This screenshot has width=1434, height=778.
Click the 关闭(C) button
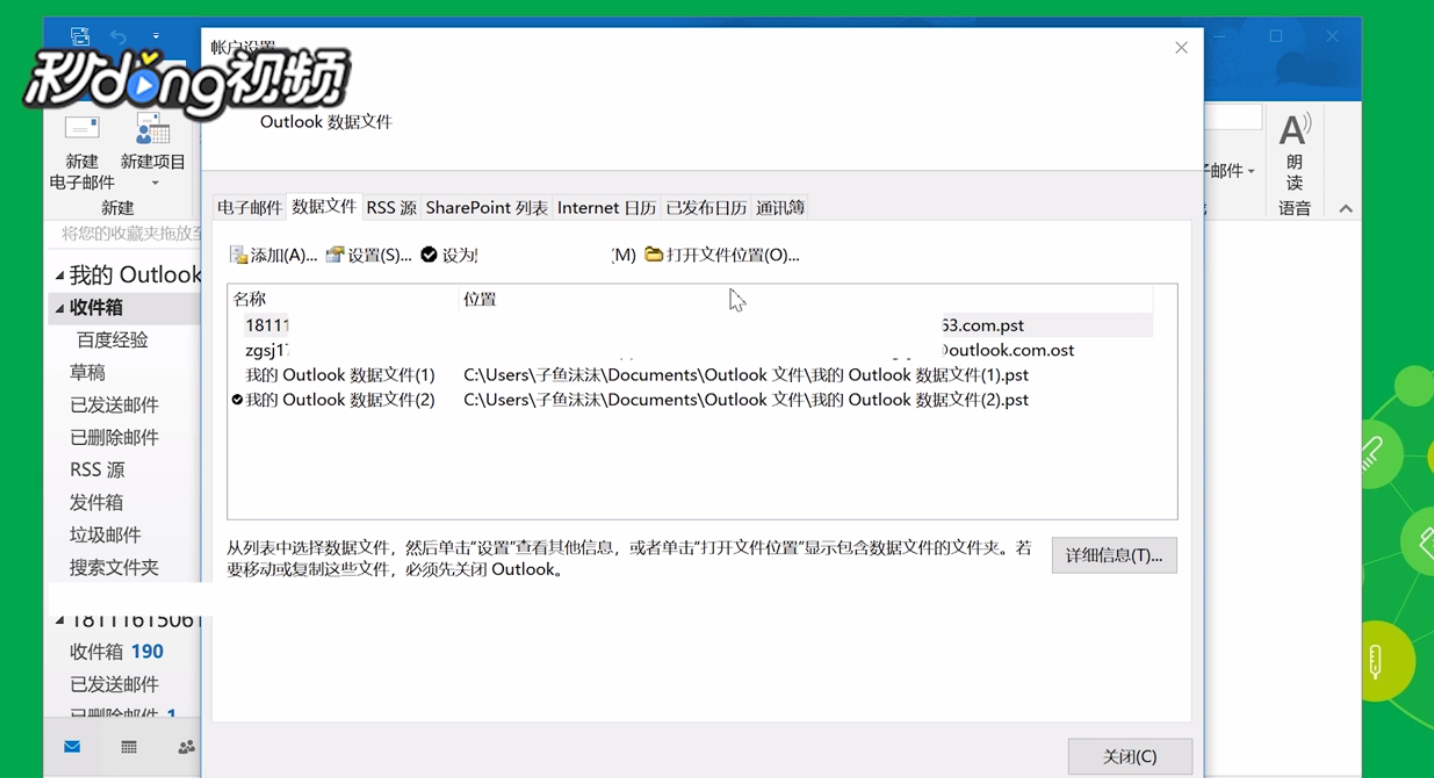coord(1130,756)
